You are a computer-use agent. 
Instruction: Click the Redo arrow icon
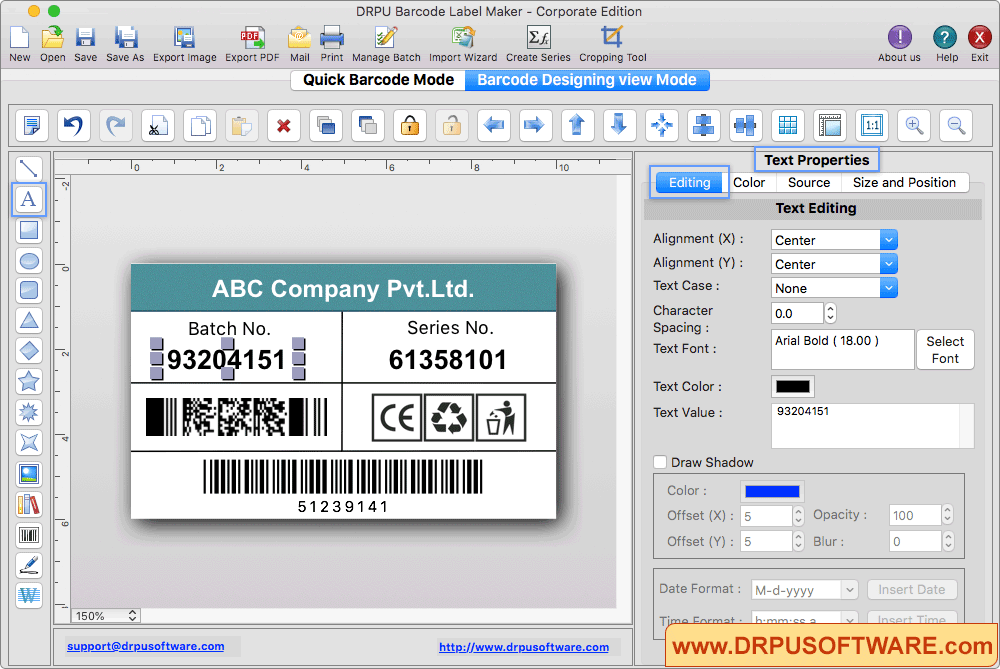pyautogui.click(x=115, y=125)
